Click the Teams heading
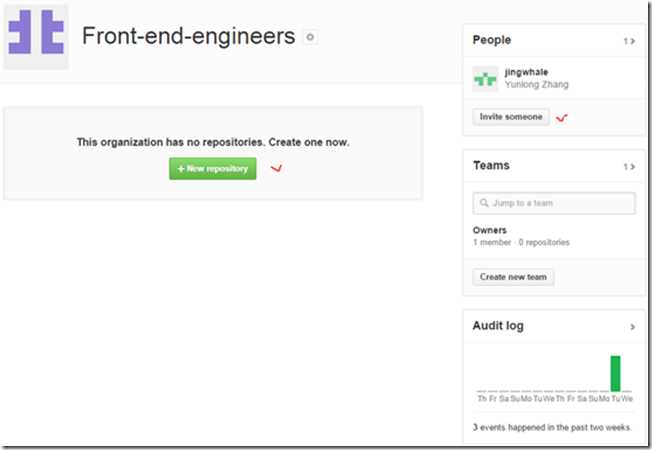 (491, 165)
